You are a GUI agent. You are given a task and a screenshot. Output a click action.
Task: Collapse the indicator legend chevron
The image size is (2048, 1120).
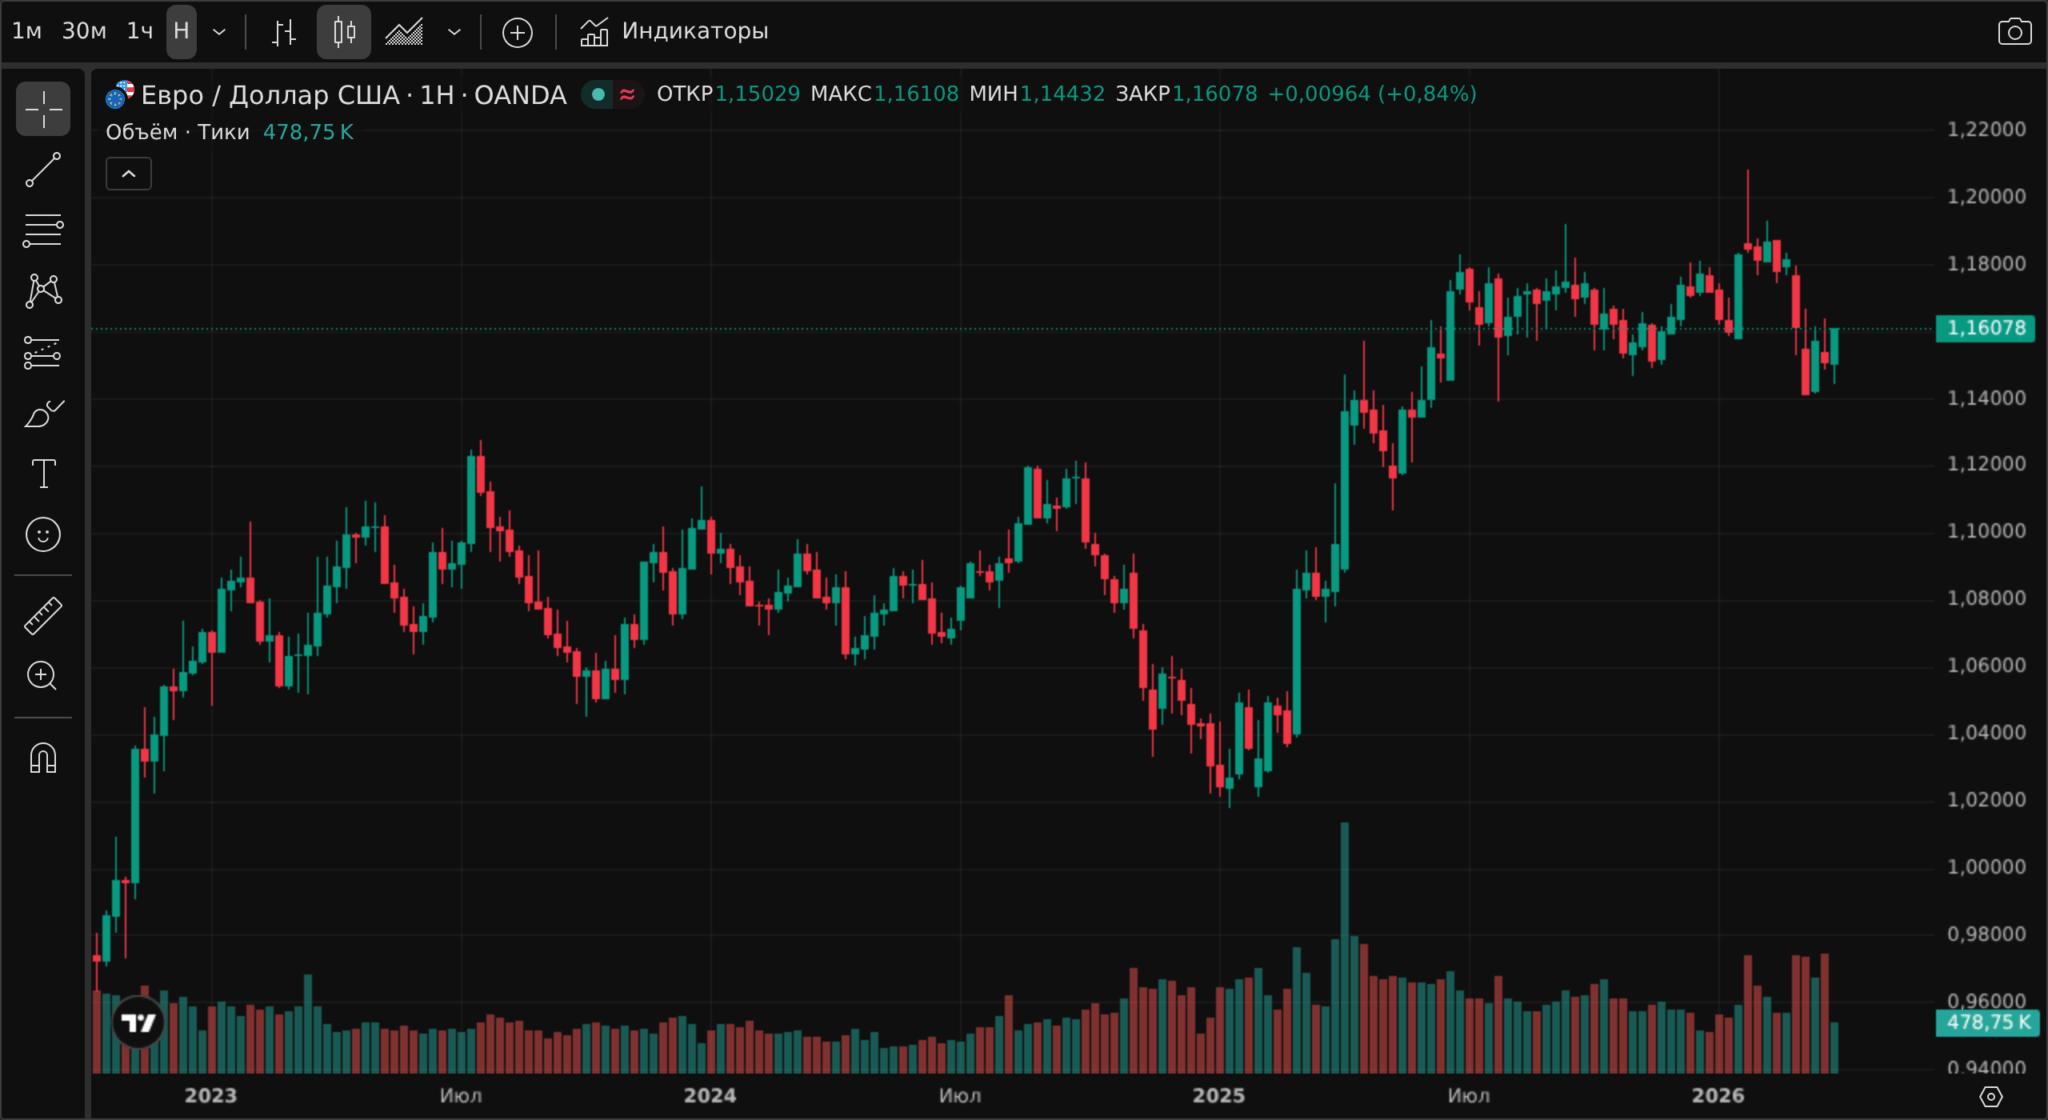click(129, 174)
